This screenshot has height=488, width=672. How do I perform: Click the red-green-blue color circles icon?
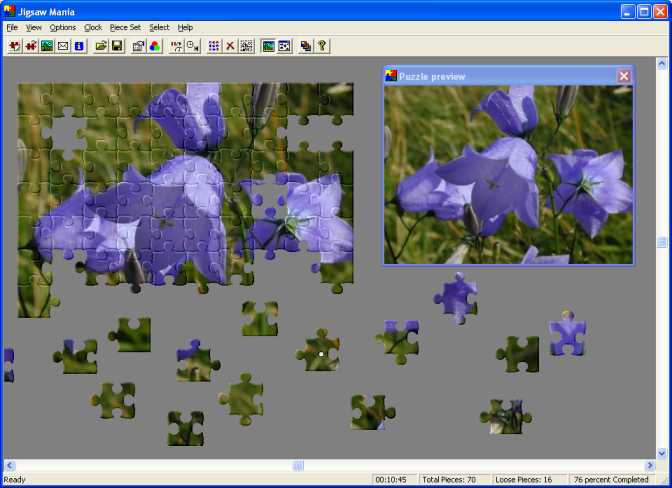155,46
